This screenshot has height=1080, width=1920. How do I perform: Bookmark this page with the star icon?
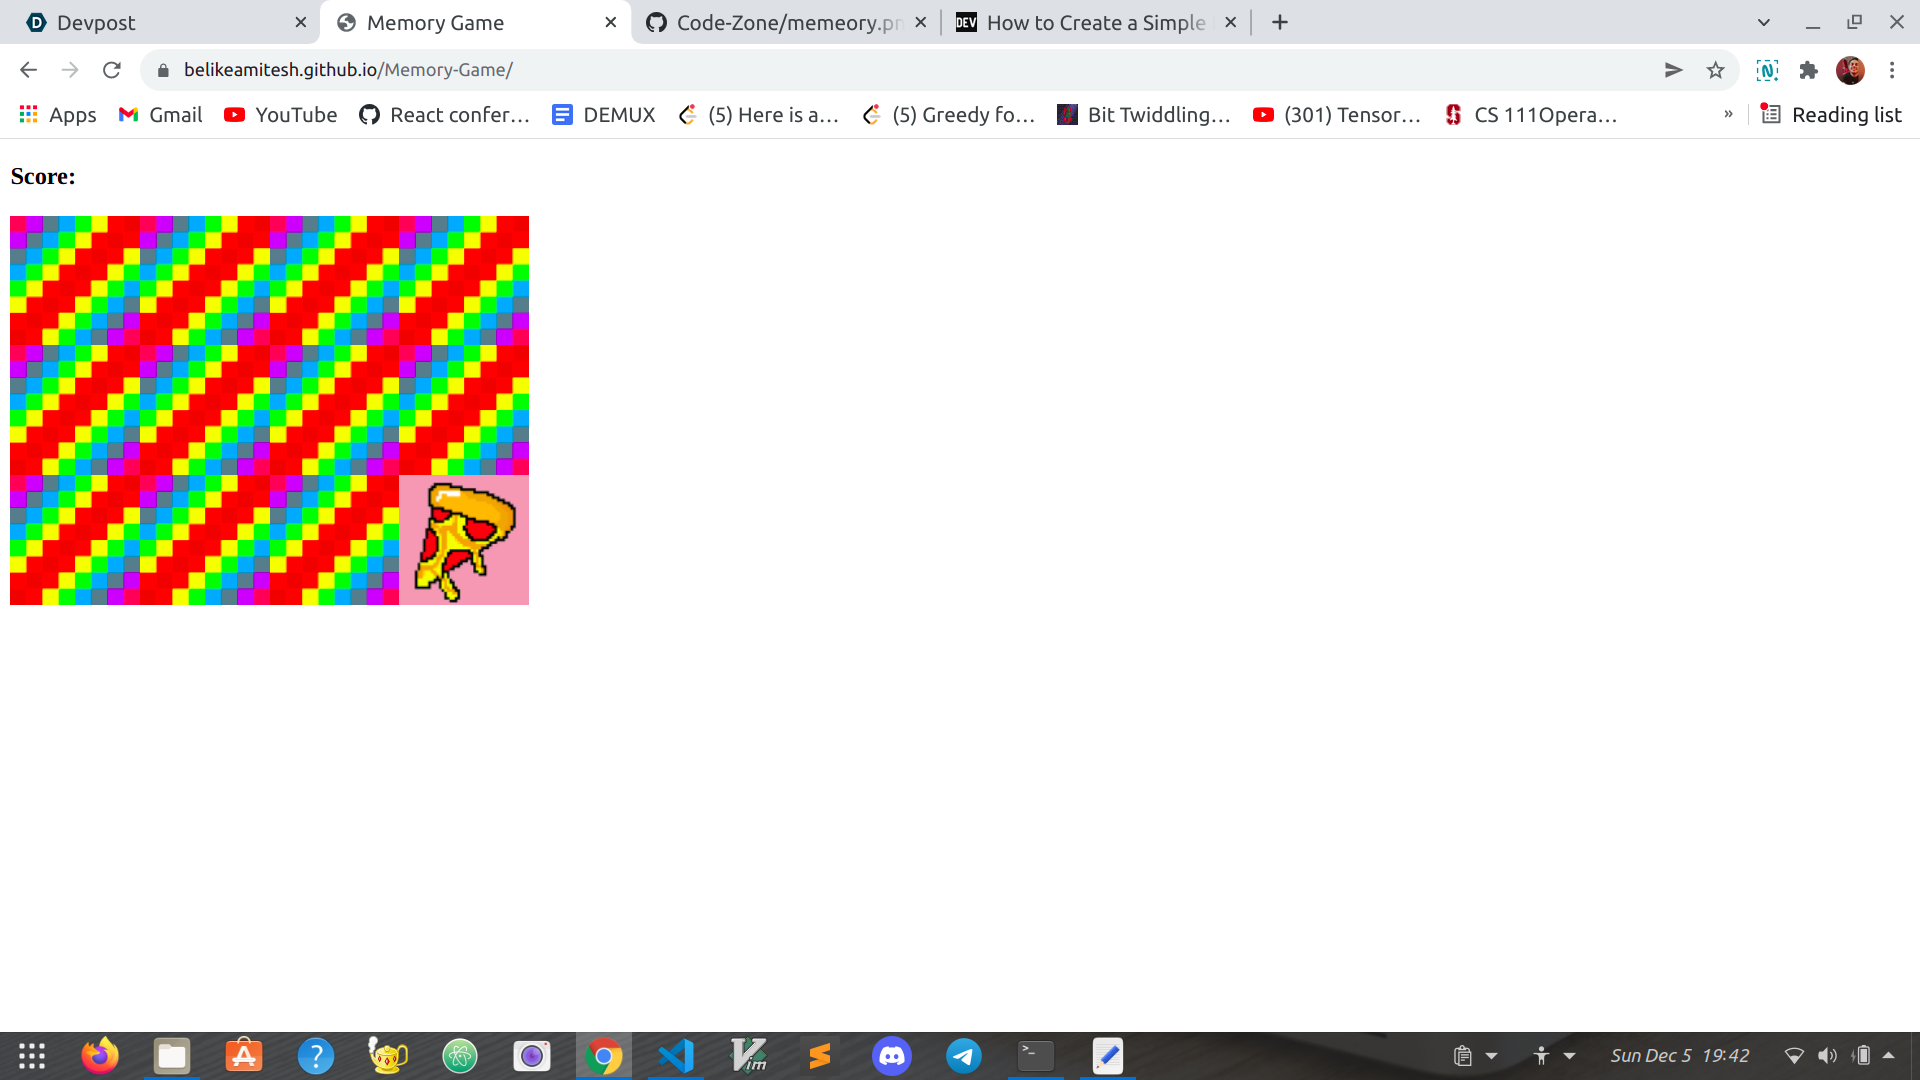[1716, 70]
